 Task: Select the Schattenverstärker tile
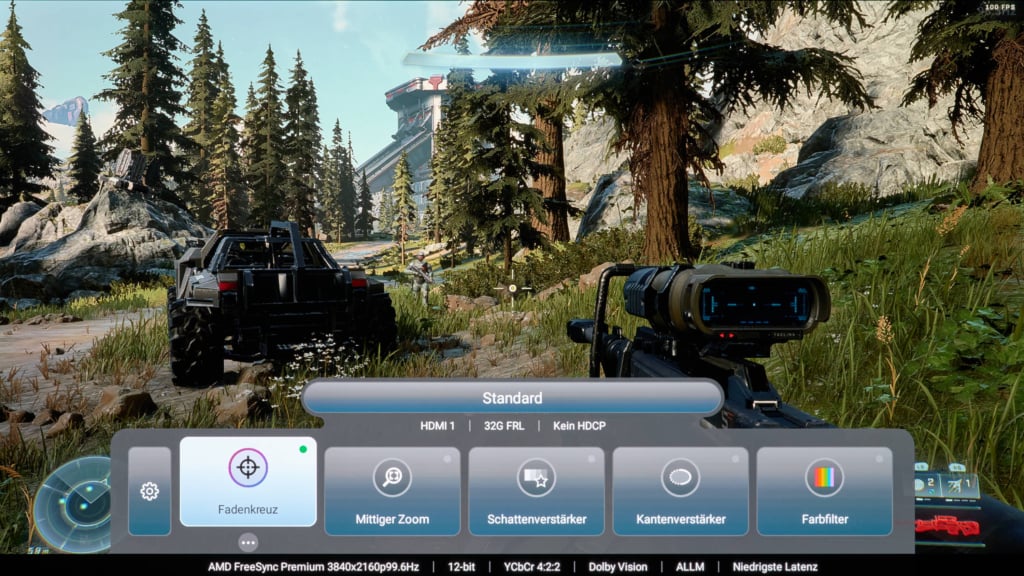point(537,491)
